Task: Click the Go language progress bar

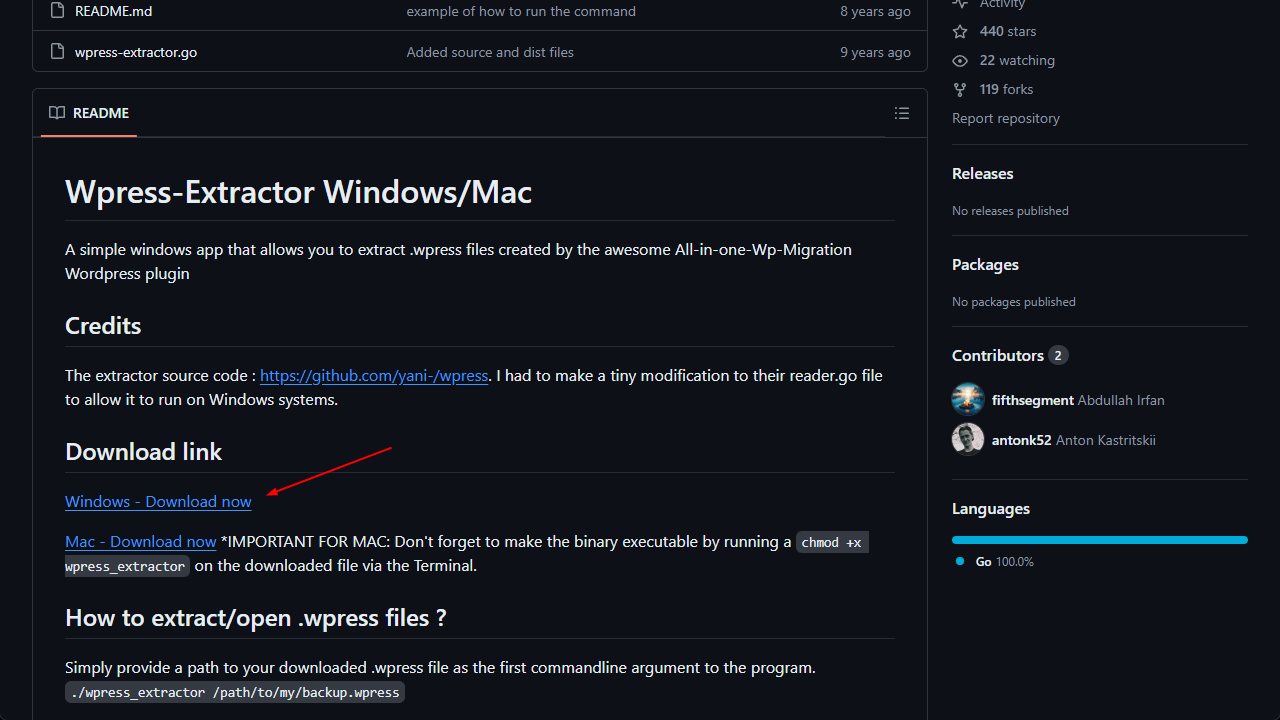Action: pyautogui.click(x=1100, y=540)
